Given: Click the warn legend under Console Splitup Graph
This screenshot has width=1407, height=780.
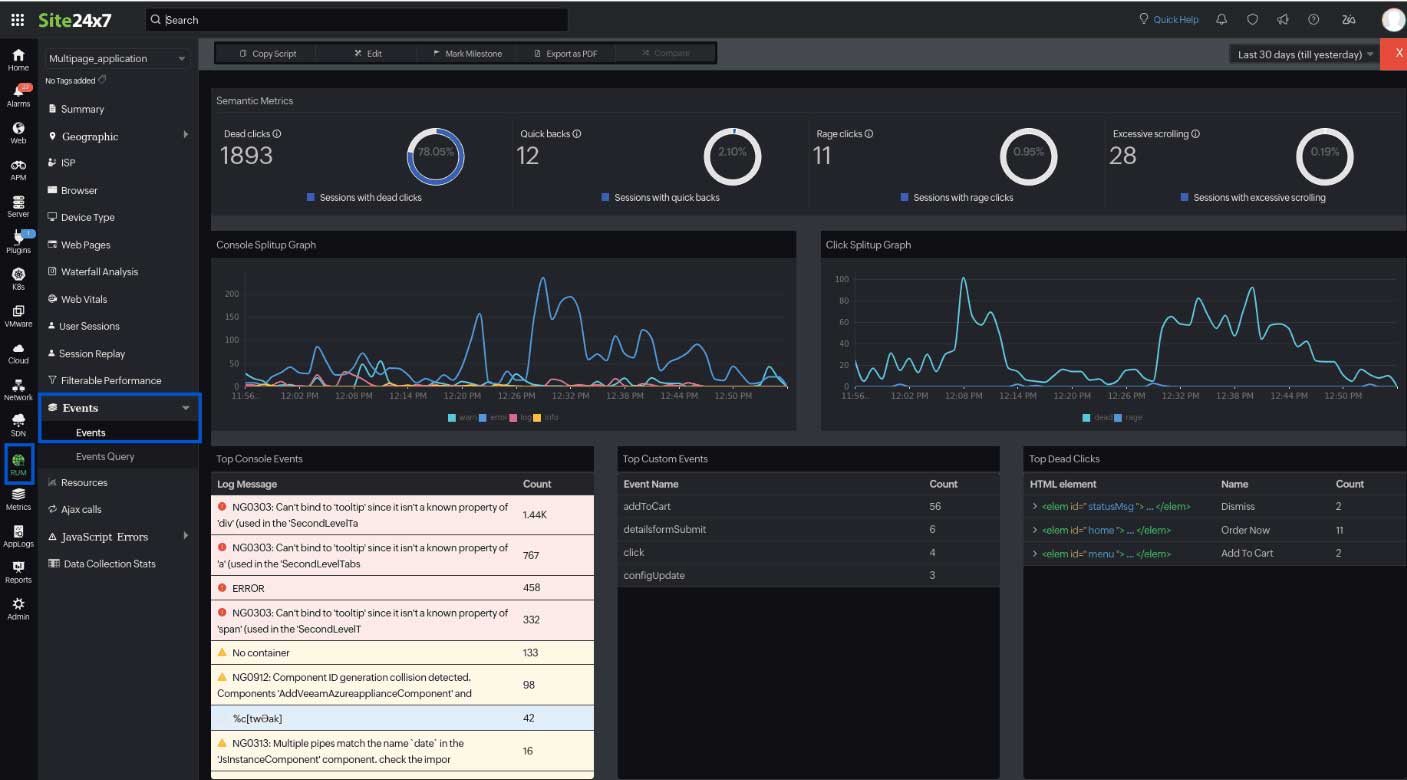Looking at the screenshot, I should (461, 417).
